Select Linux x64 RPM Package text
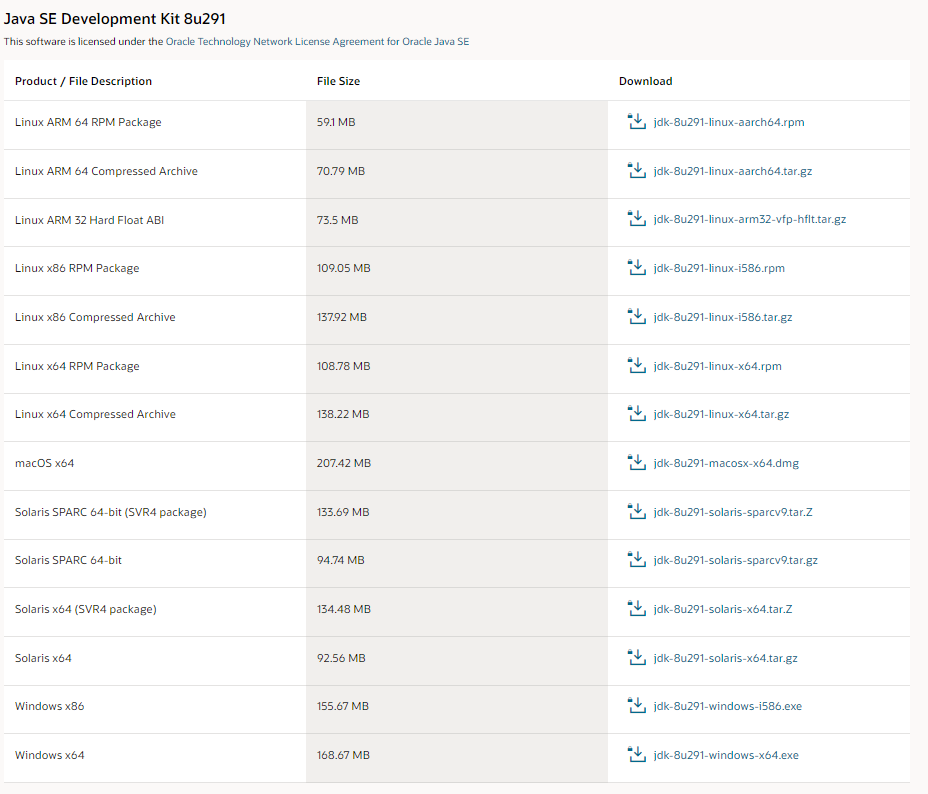 (x=77, y=366)
